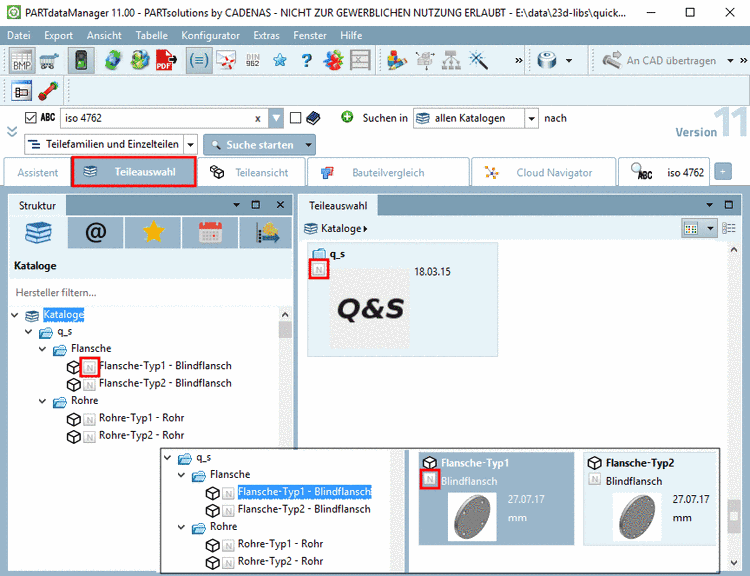This screenshot has height=576, width=750.
Task: Export via the red PDF icon
Action: 166,61
